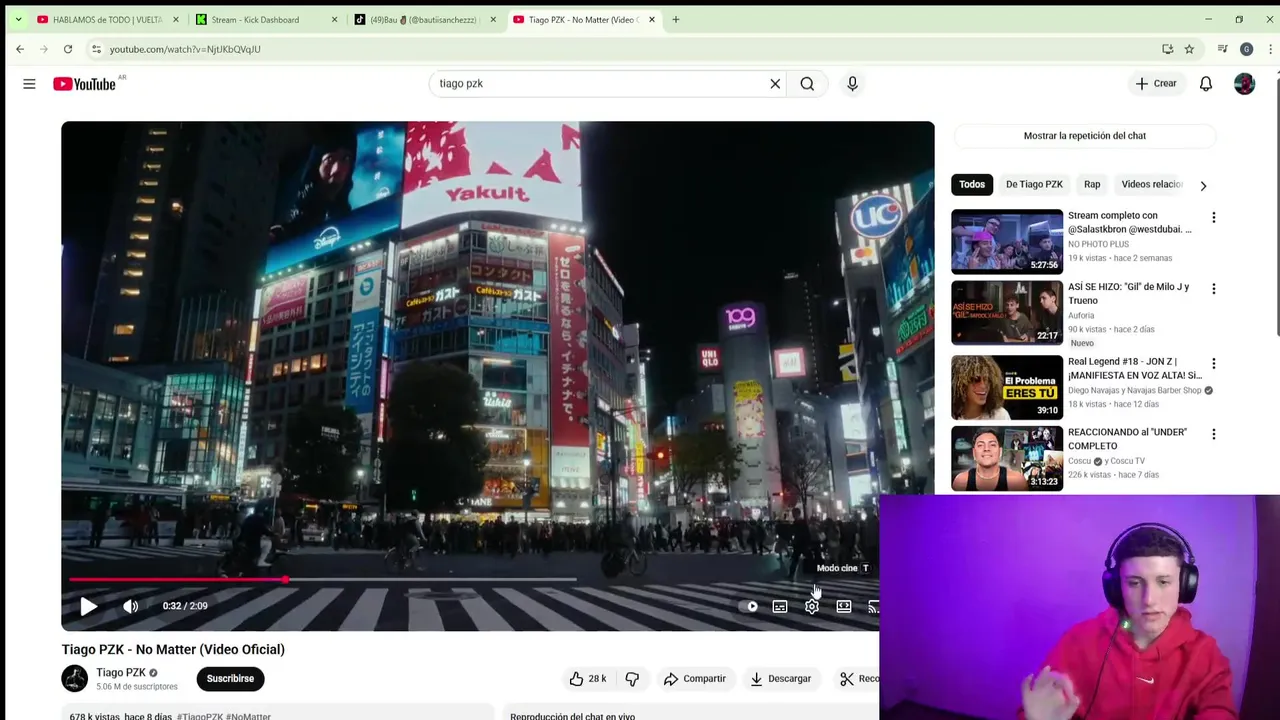The height and width of the screenshot is (720, 1280).
Task: Bookmark this page with the star
Action: (x=1189, y=49)
